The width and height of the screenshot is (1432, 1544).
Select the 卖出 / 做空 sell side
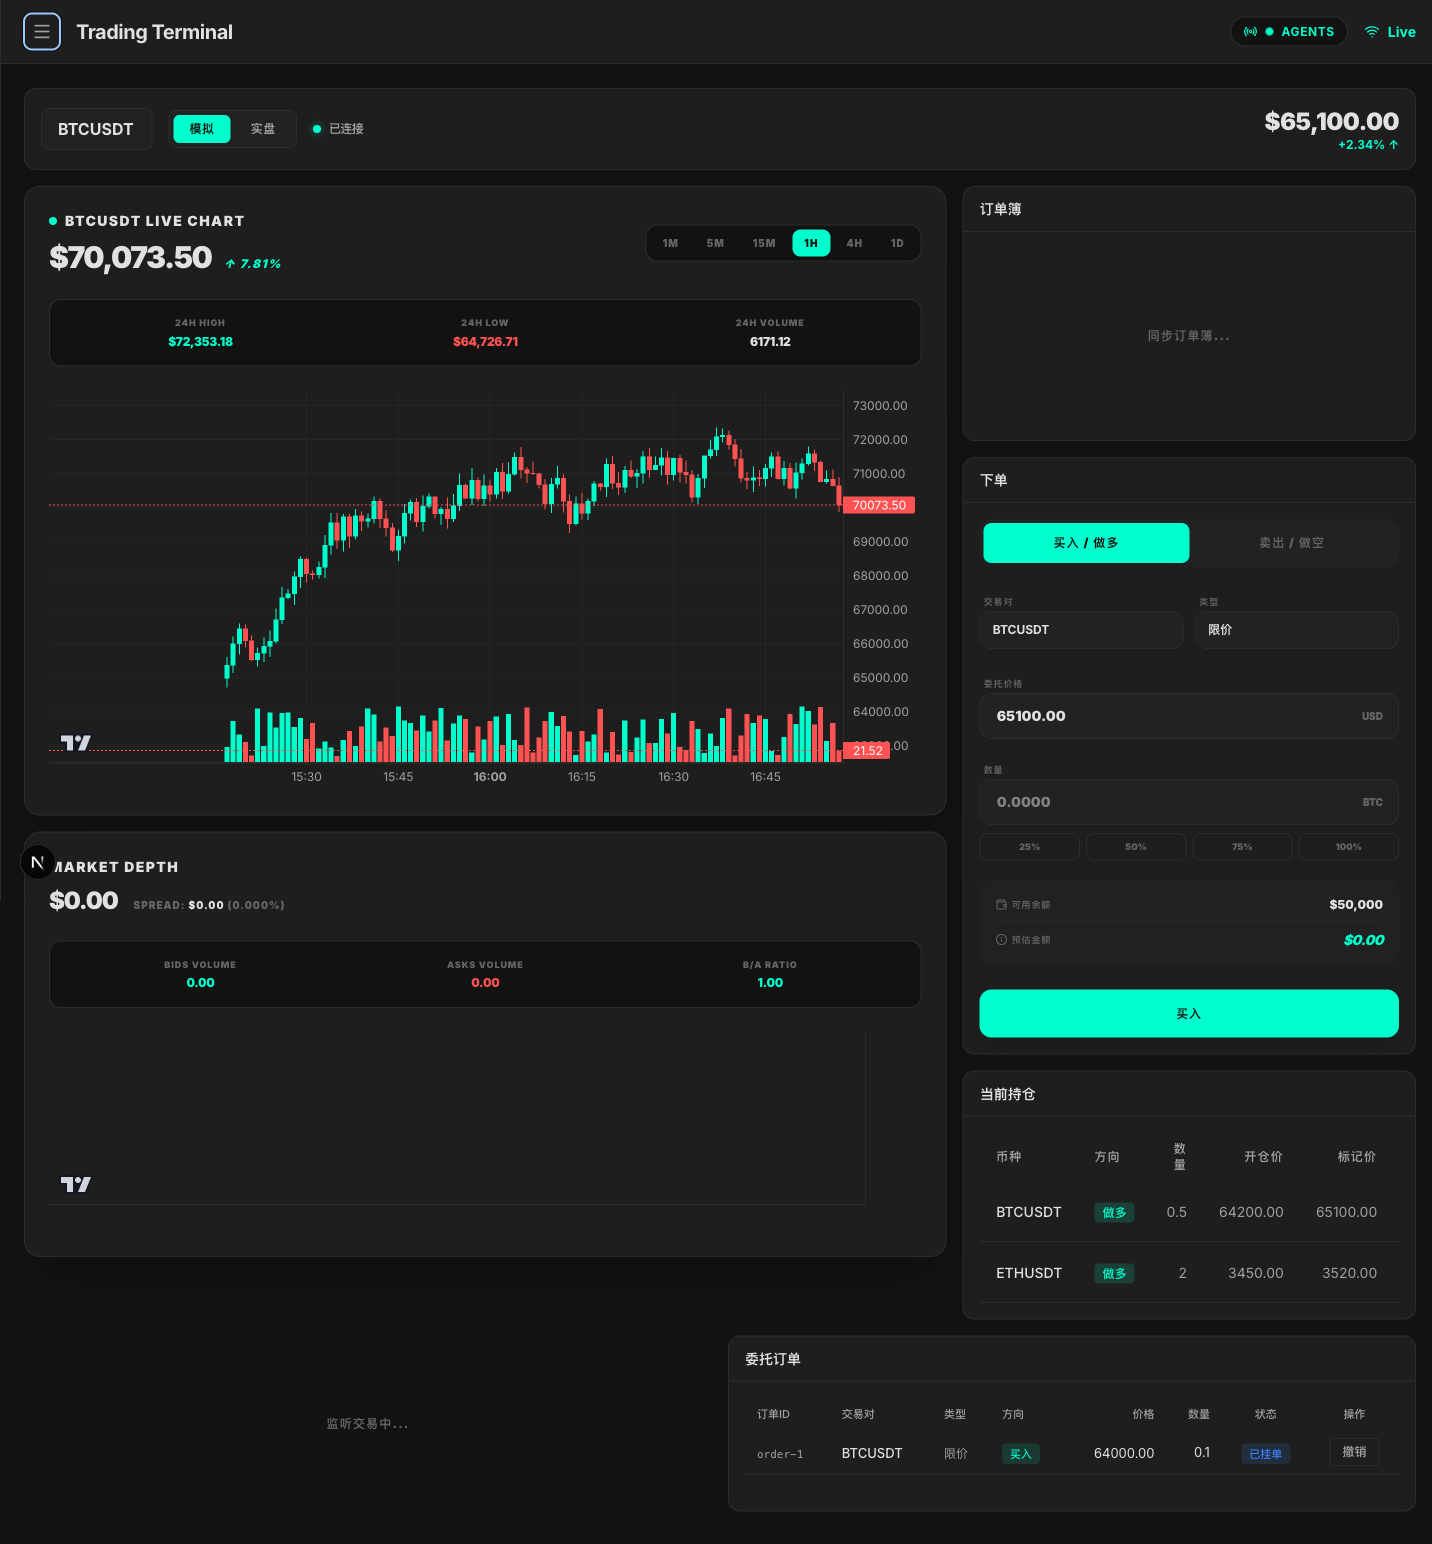click(1291, 543)
